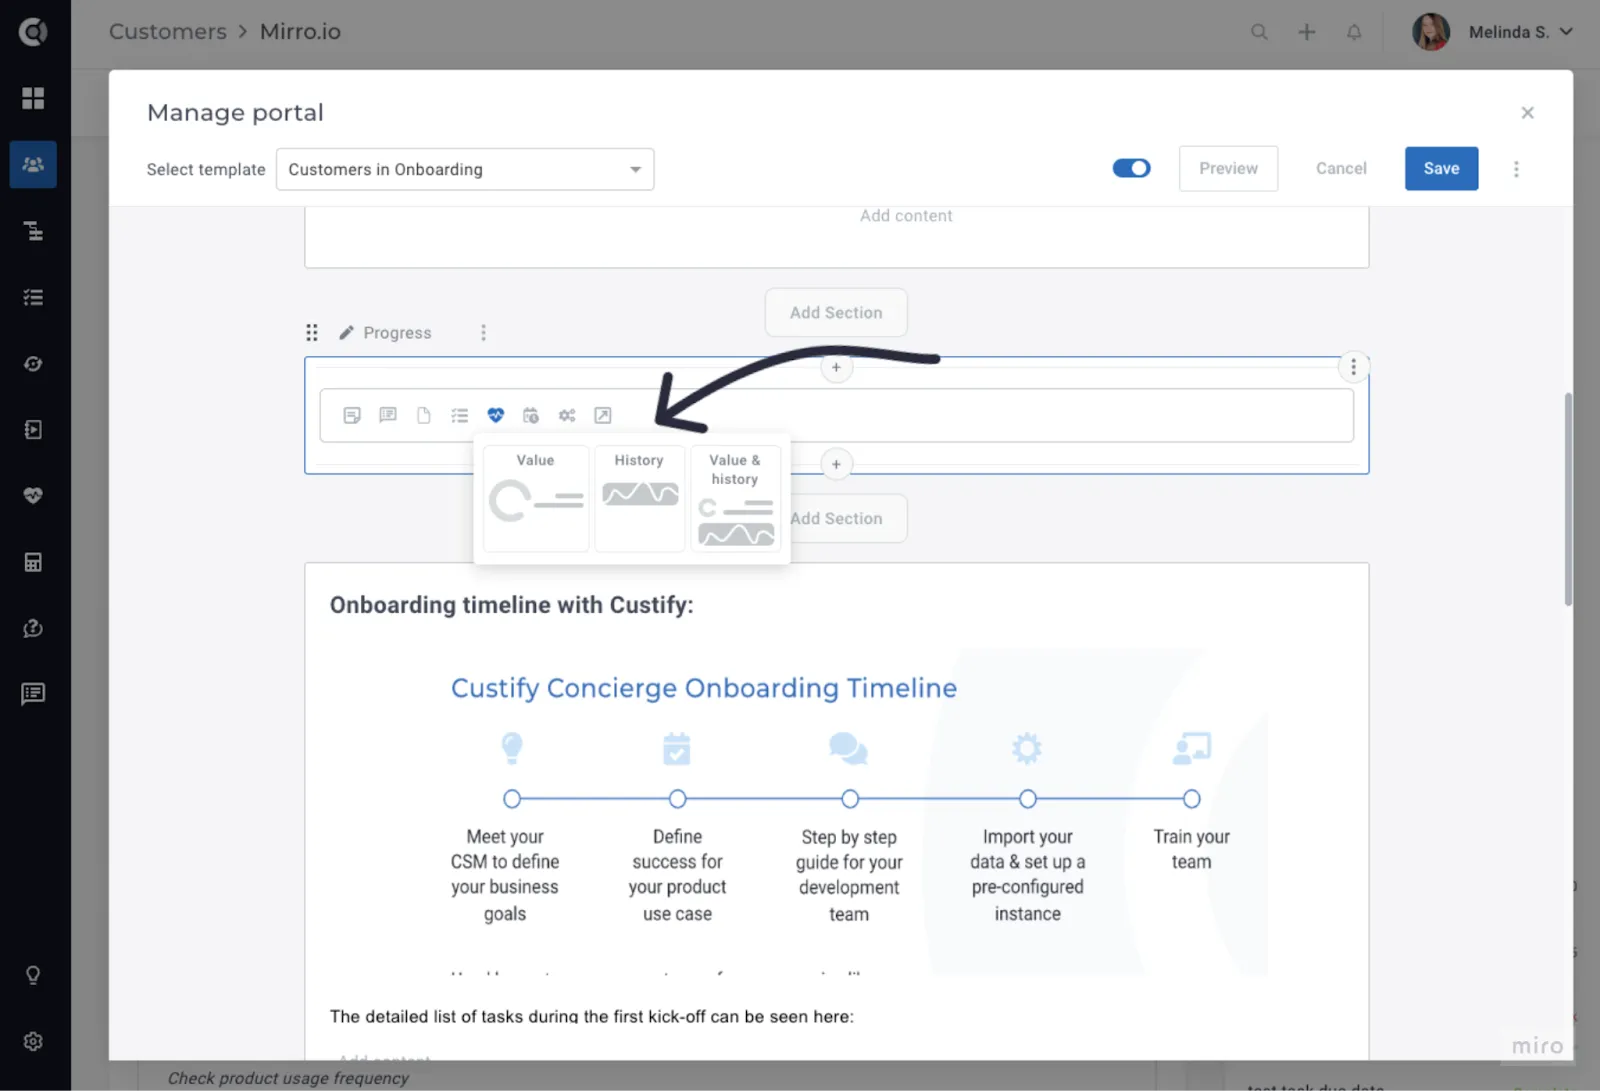
Task: Open the lightbulb icon in sidebar
Action: coord(33,975)
